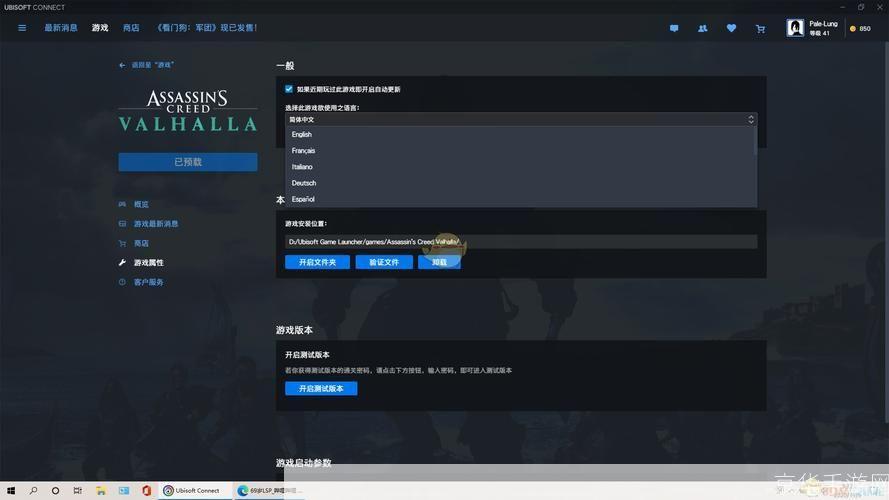This screenshot has width=889, height=500.
Task: Click the 已预载 preloaded button
Action: point(188,162)
